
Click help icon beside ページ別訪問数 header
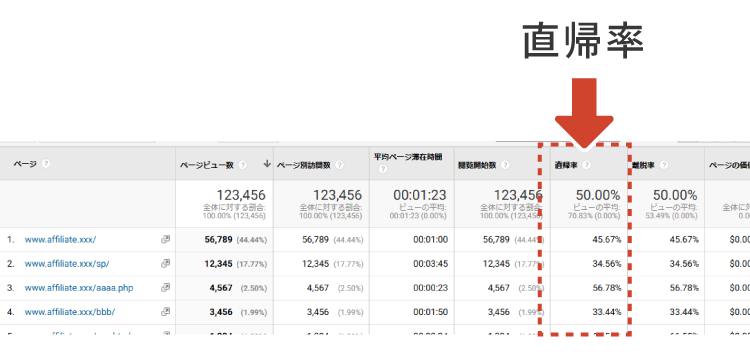click(340, 165)
